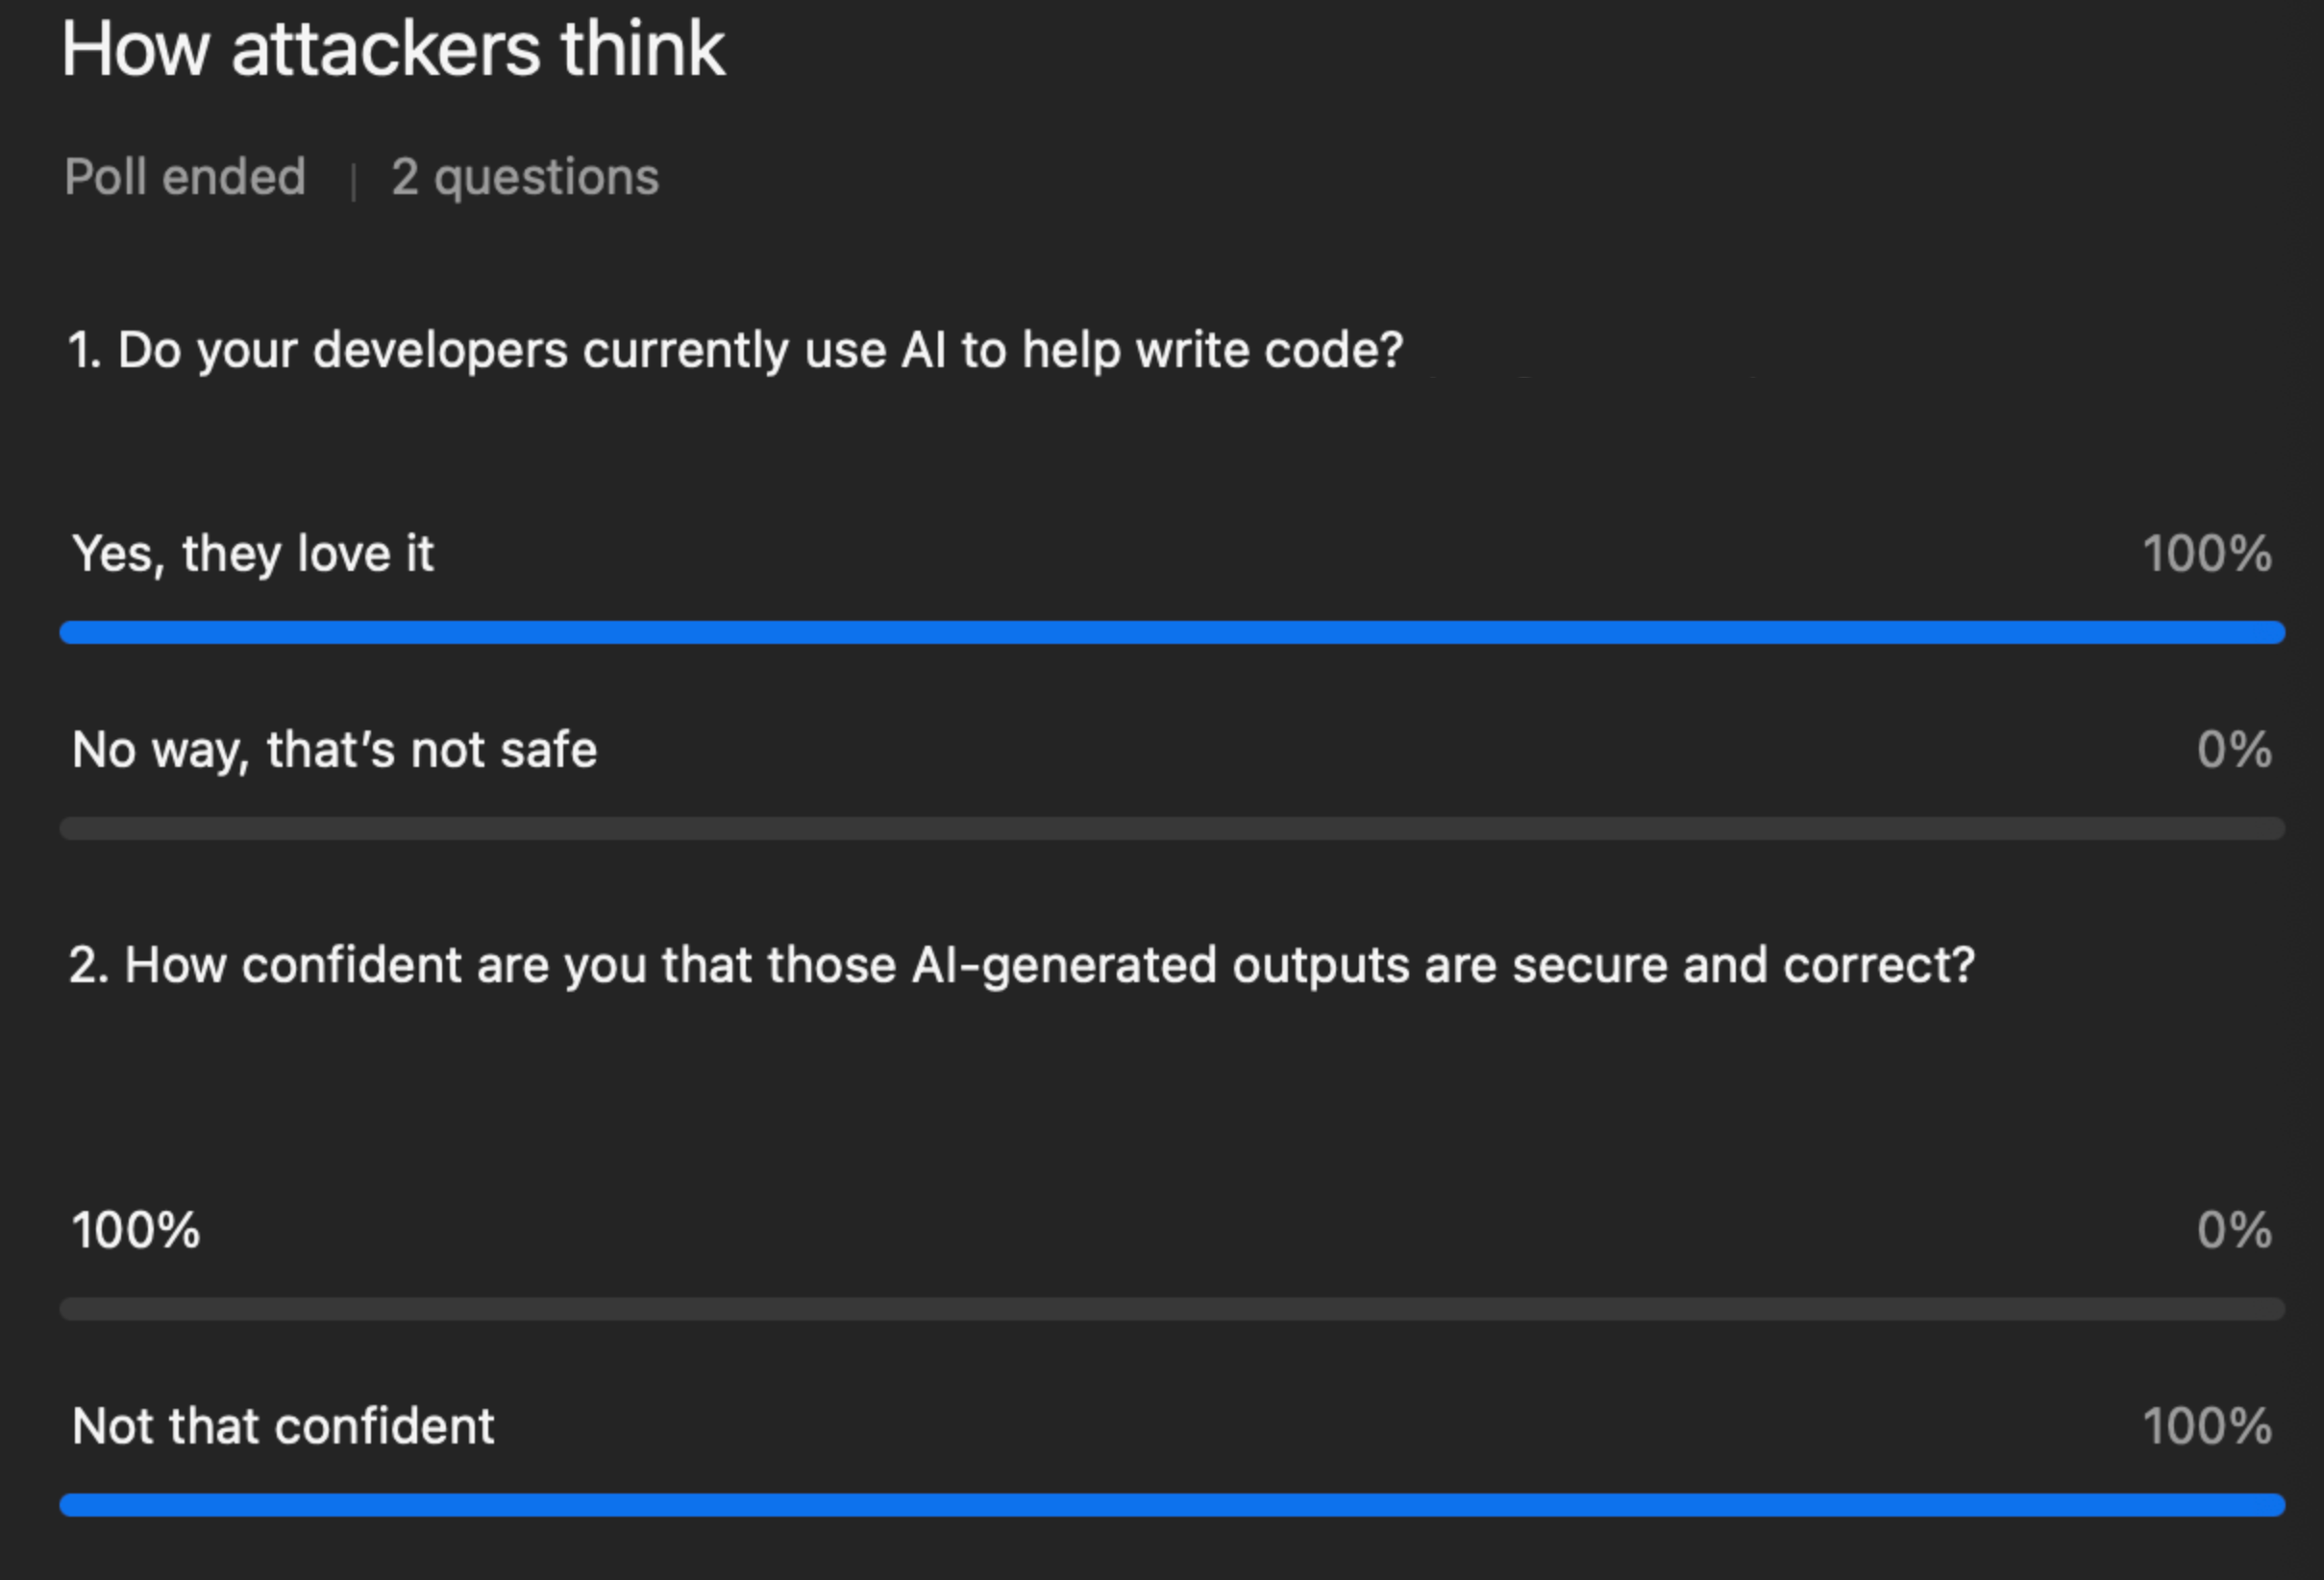Image resolution: width=2324 pixels, height=1580 pixels.
Task: Click the "2." number of second question
Action: pos(88,965)
